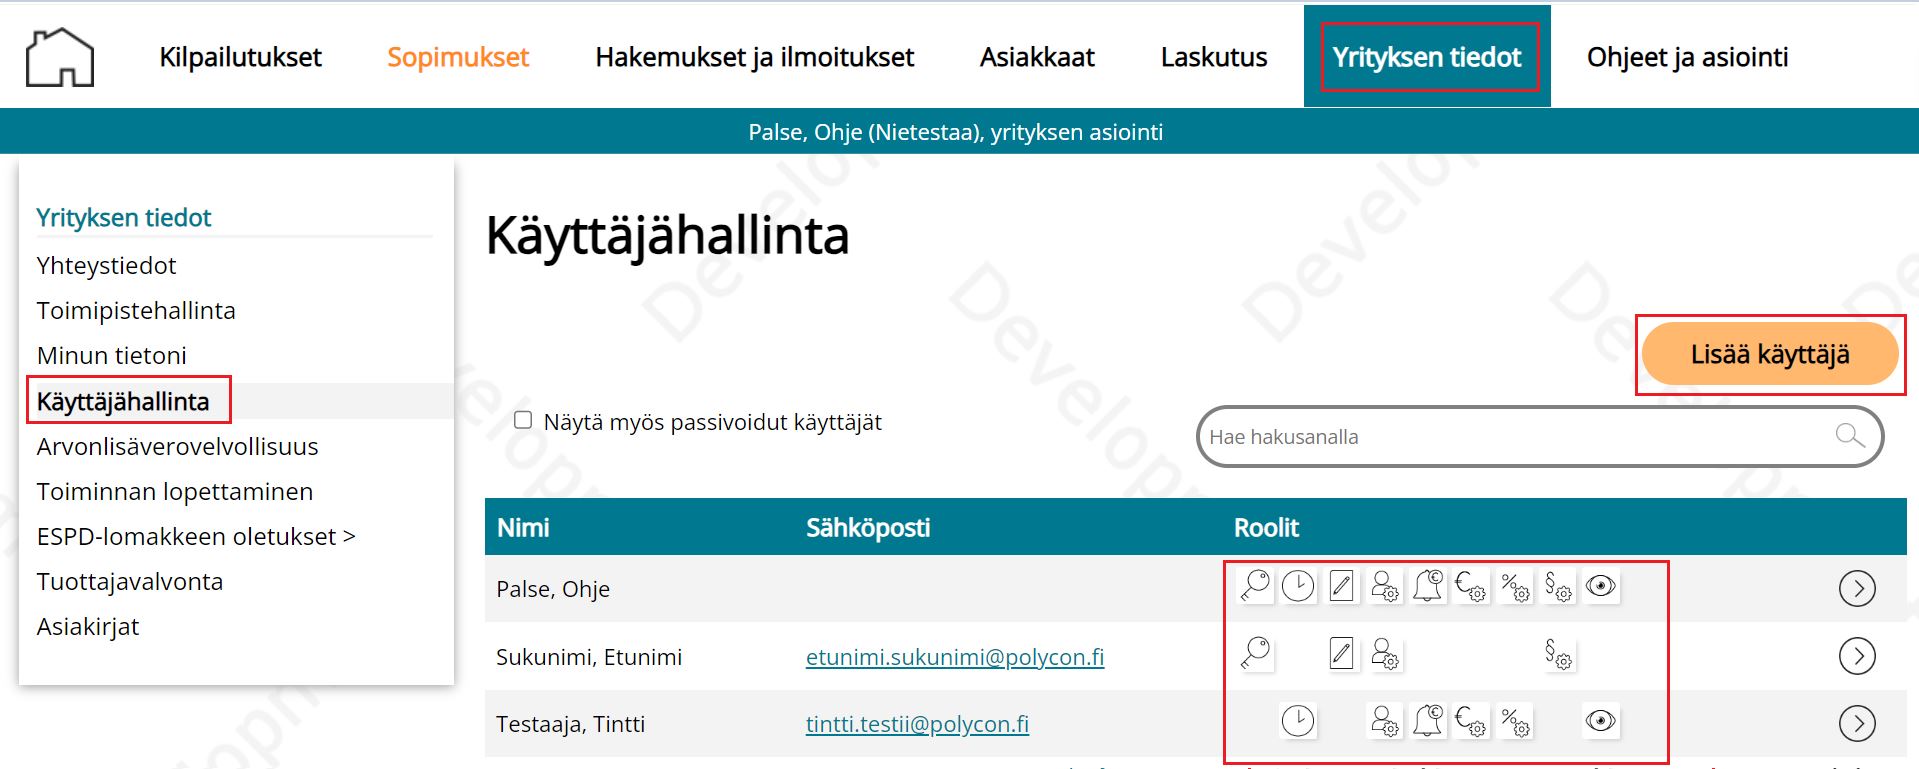1919x769 pixels.
Task: Click eye role icon in Palse, Ohje row
Action: [1601, 586]
